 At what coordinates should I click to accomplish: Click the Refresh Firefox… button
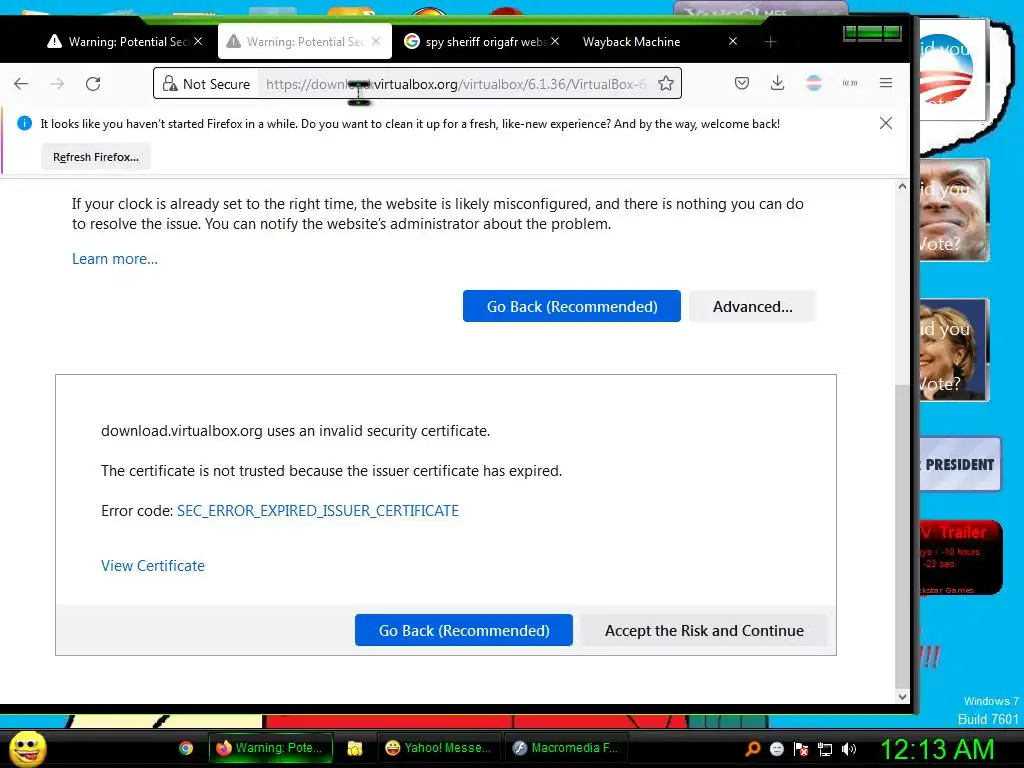(95, 157)
